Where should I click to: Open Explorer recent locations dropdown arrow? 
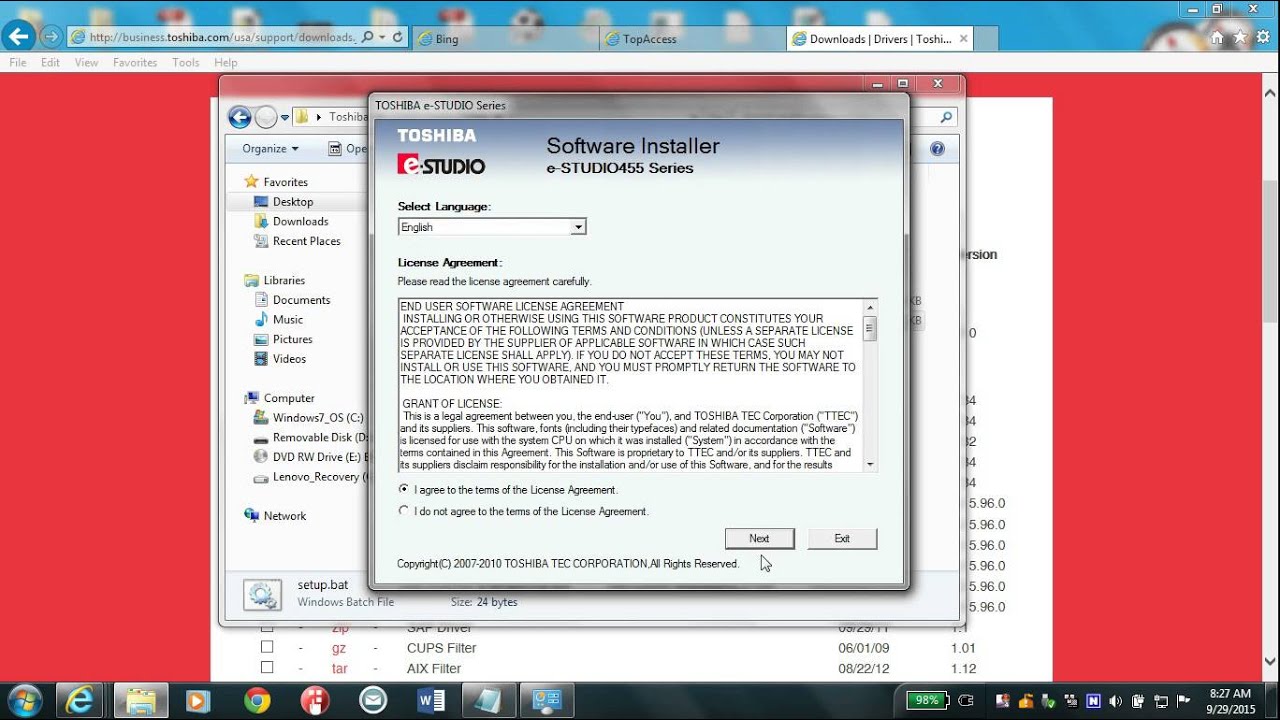click(x=285, y=117)
